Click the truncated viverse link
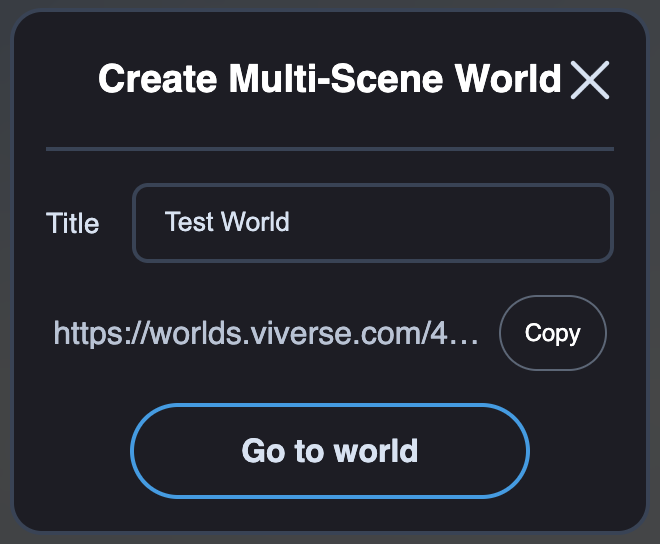The width and height of the screenshot is (660, 544). coord(266,333)
